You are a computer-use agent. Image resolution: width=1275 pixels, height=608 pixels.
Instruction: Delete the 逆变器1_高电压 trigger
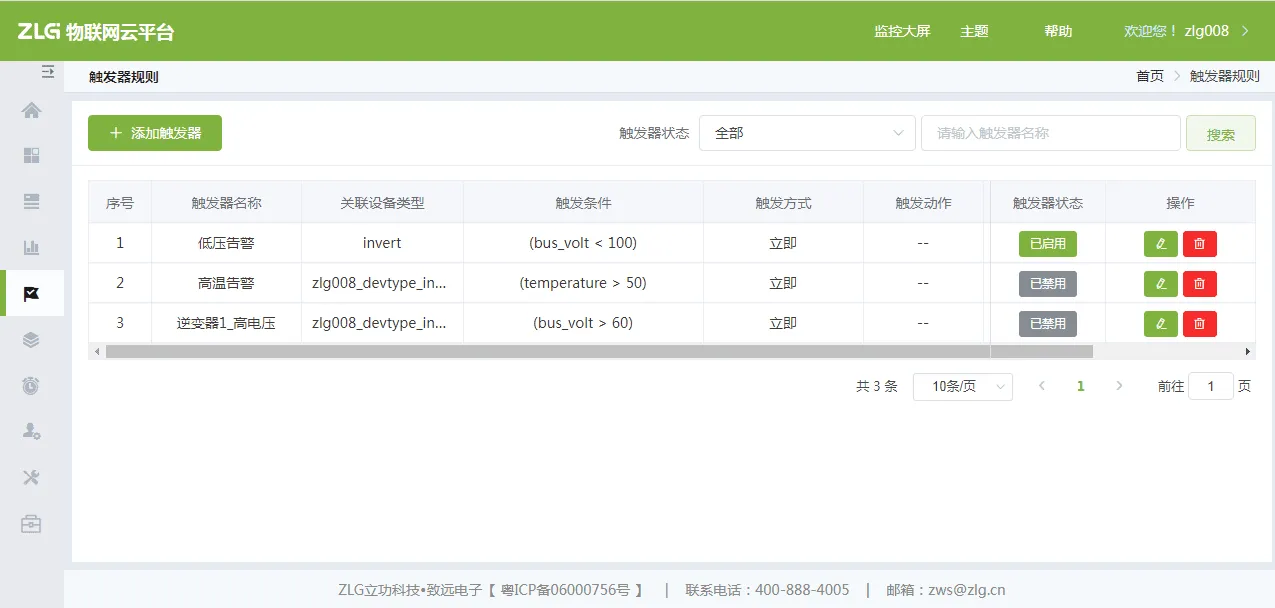pyautogui.click(x=1199, y=323)
